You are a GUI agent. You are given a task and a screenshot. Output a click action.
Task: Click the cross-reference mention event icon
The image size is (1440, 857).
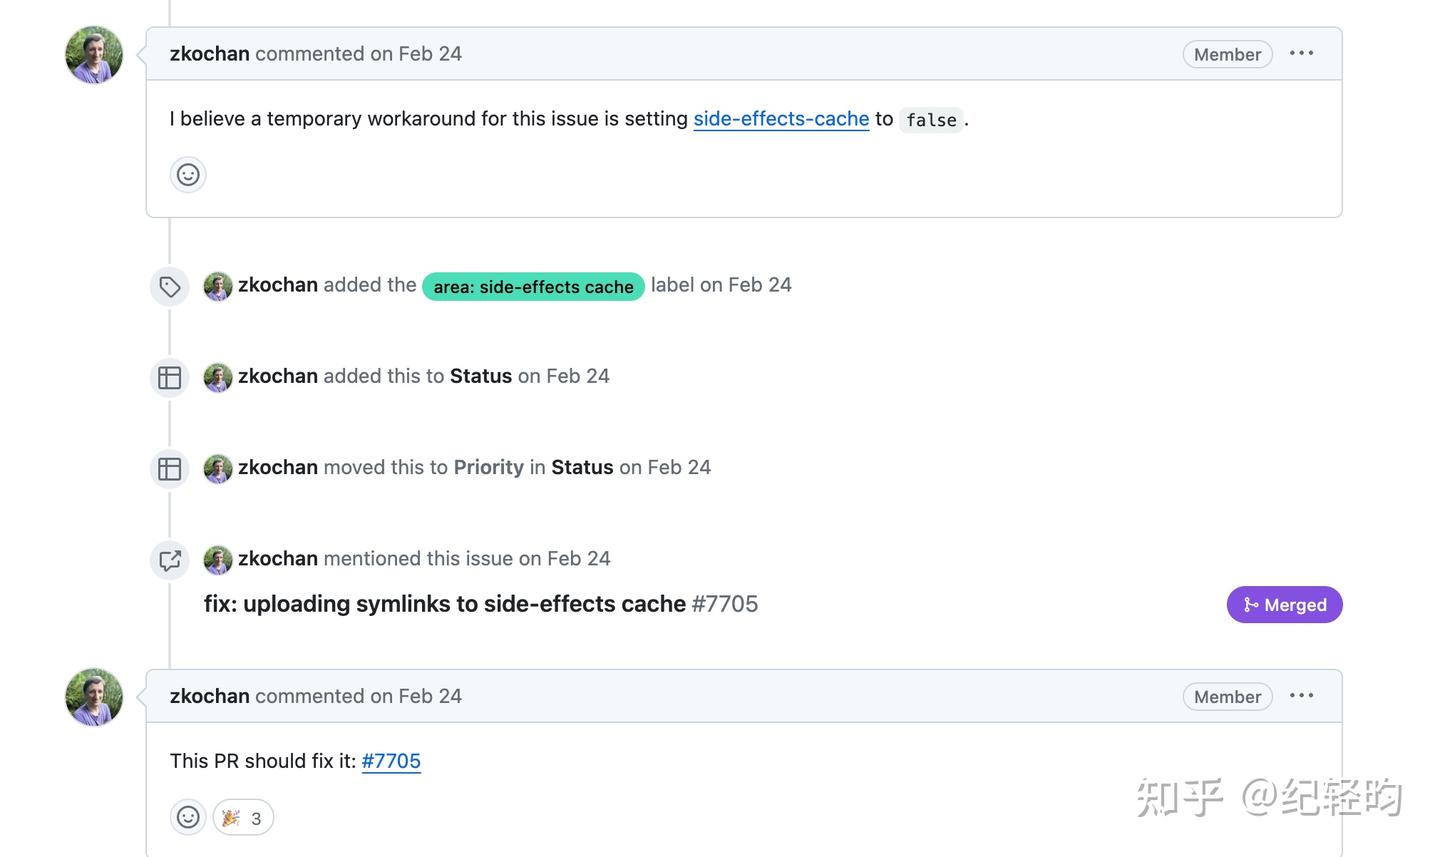coord(170,560)
